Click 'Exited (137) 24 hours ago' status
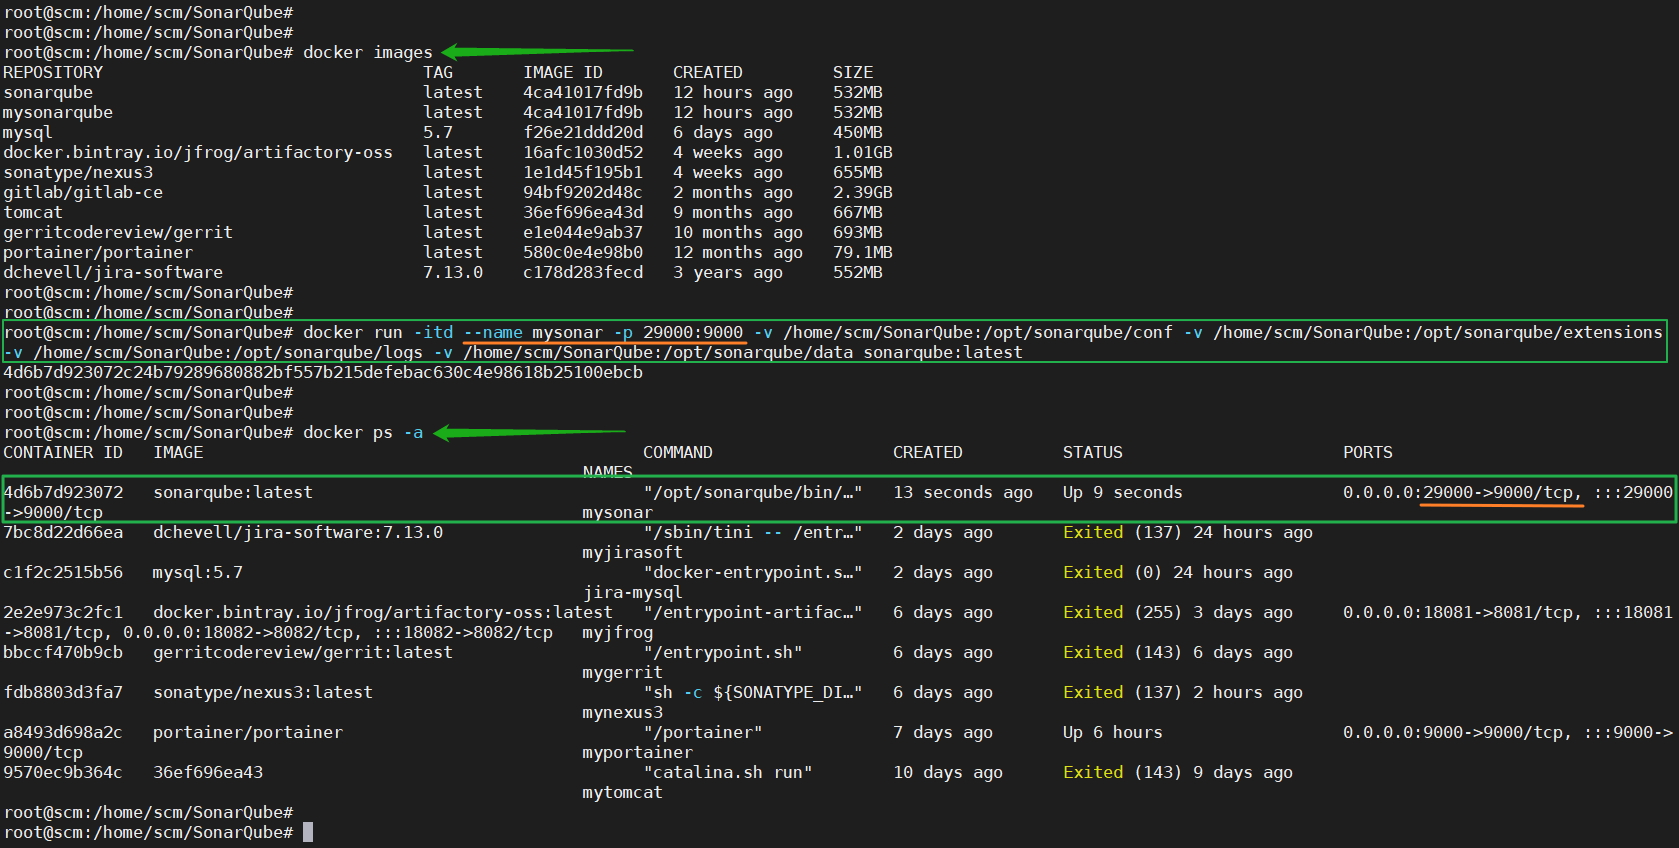1679x848 pixels. [1188, 532]
